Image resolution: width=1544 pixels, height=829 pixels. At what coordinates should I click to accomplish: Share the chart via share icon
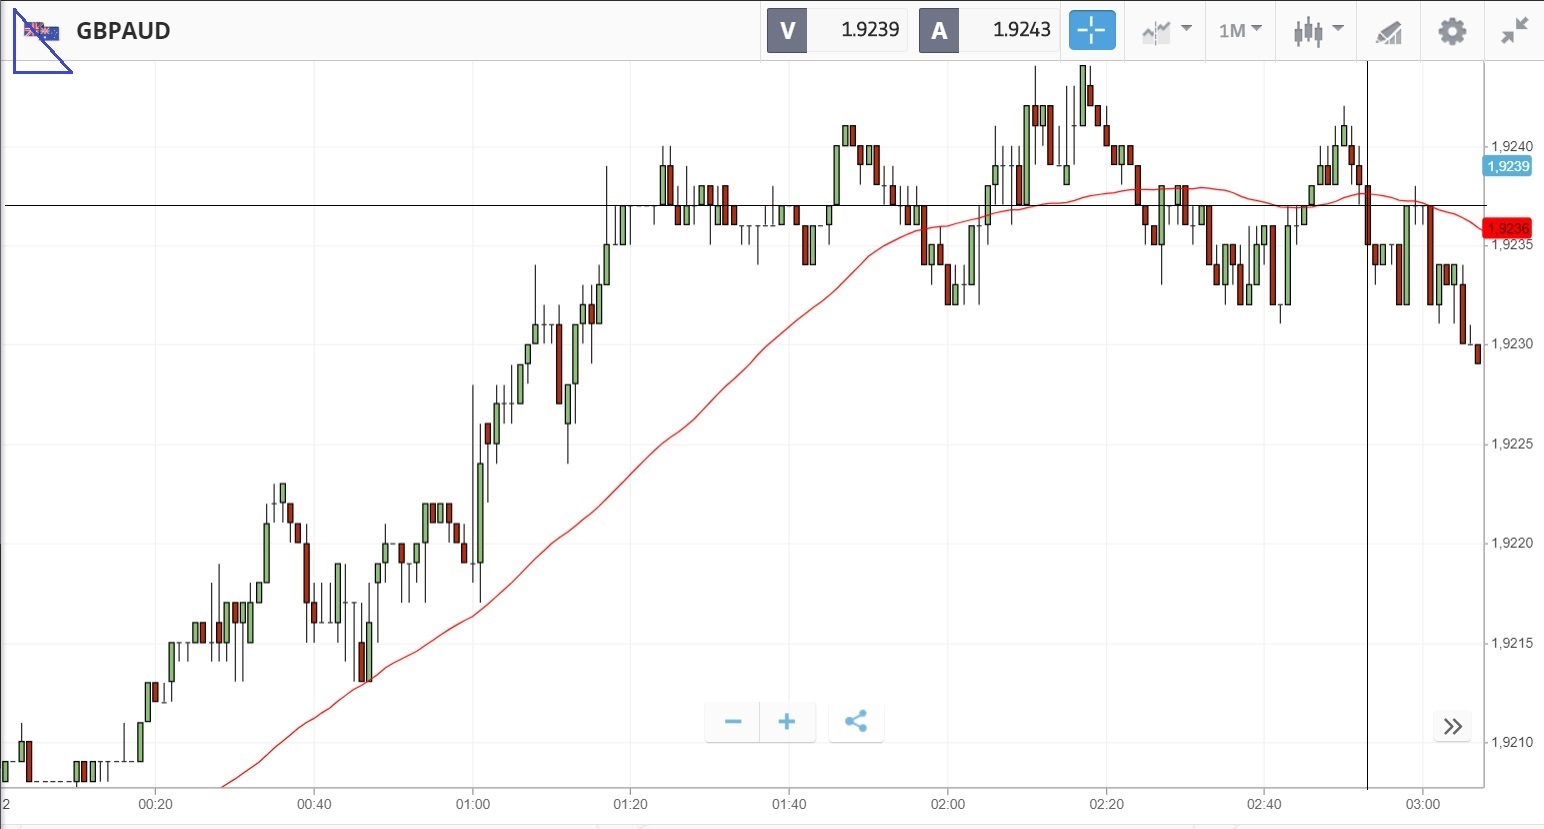[856, 722]
